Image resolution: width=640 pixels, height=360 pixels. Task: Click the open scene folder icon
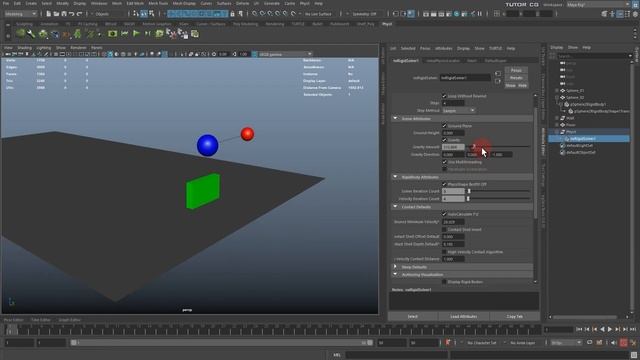pos(56,14)
